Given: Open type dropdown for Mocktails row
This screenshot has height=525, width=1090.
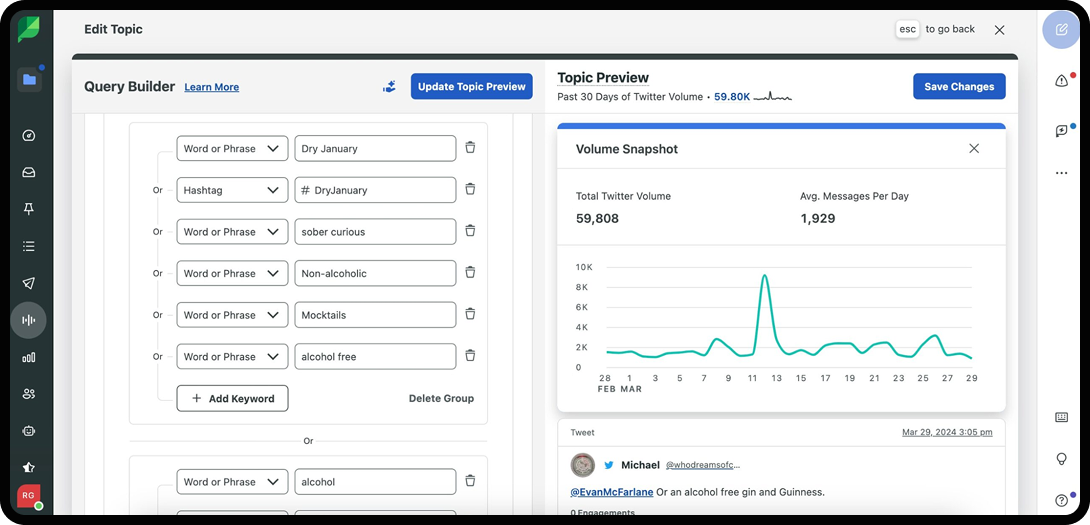Looking at the screenshot, I should 232,315.
